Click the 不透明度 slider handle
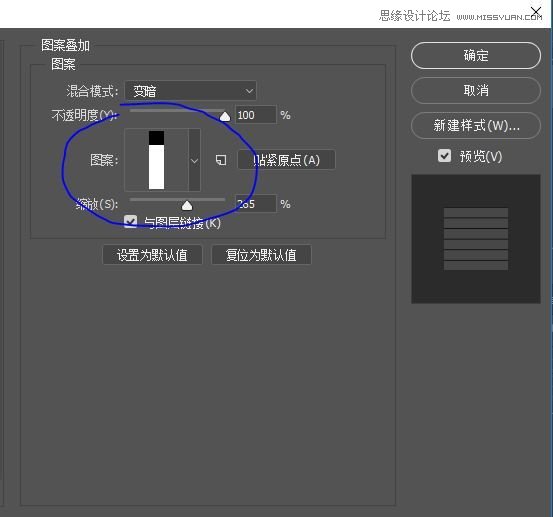 click(225, 116)
